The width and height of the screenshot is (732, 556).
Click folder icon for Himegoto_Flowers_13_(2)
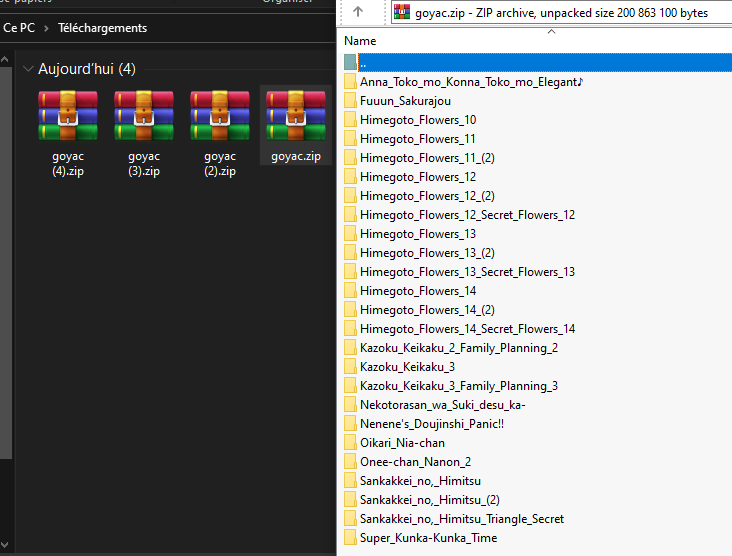[350, 252]
